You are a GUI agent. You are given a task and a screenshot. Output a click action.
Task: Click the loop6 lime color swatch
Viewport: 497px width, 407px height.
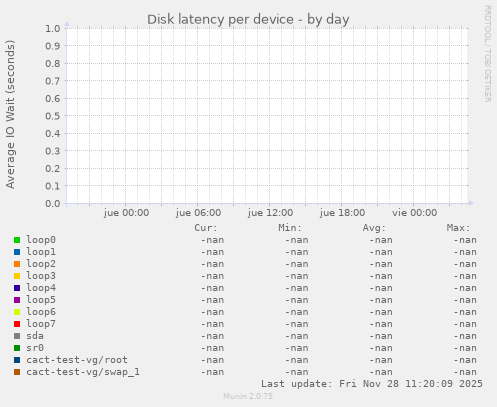coord(17,312)
